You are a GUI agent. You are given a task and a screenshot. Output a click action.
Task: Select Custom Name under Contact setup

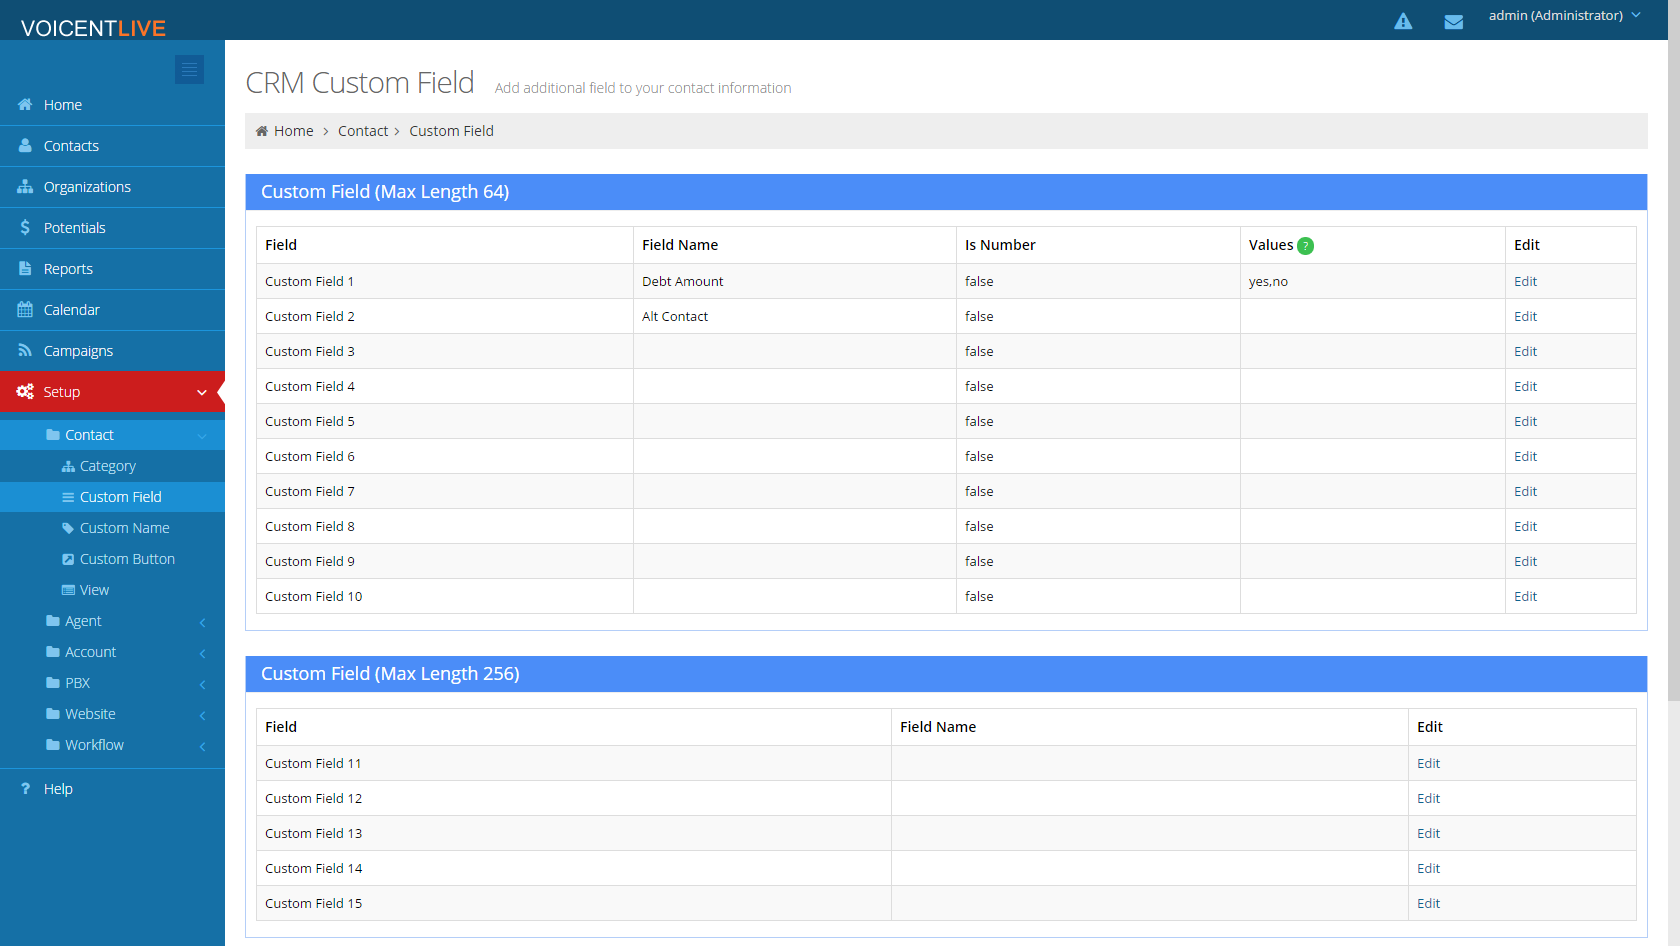tap(124, 527)
